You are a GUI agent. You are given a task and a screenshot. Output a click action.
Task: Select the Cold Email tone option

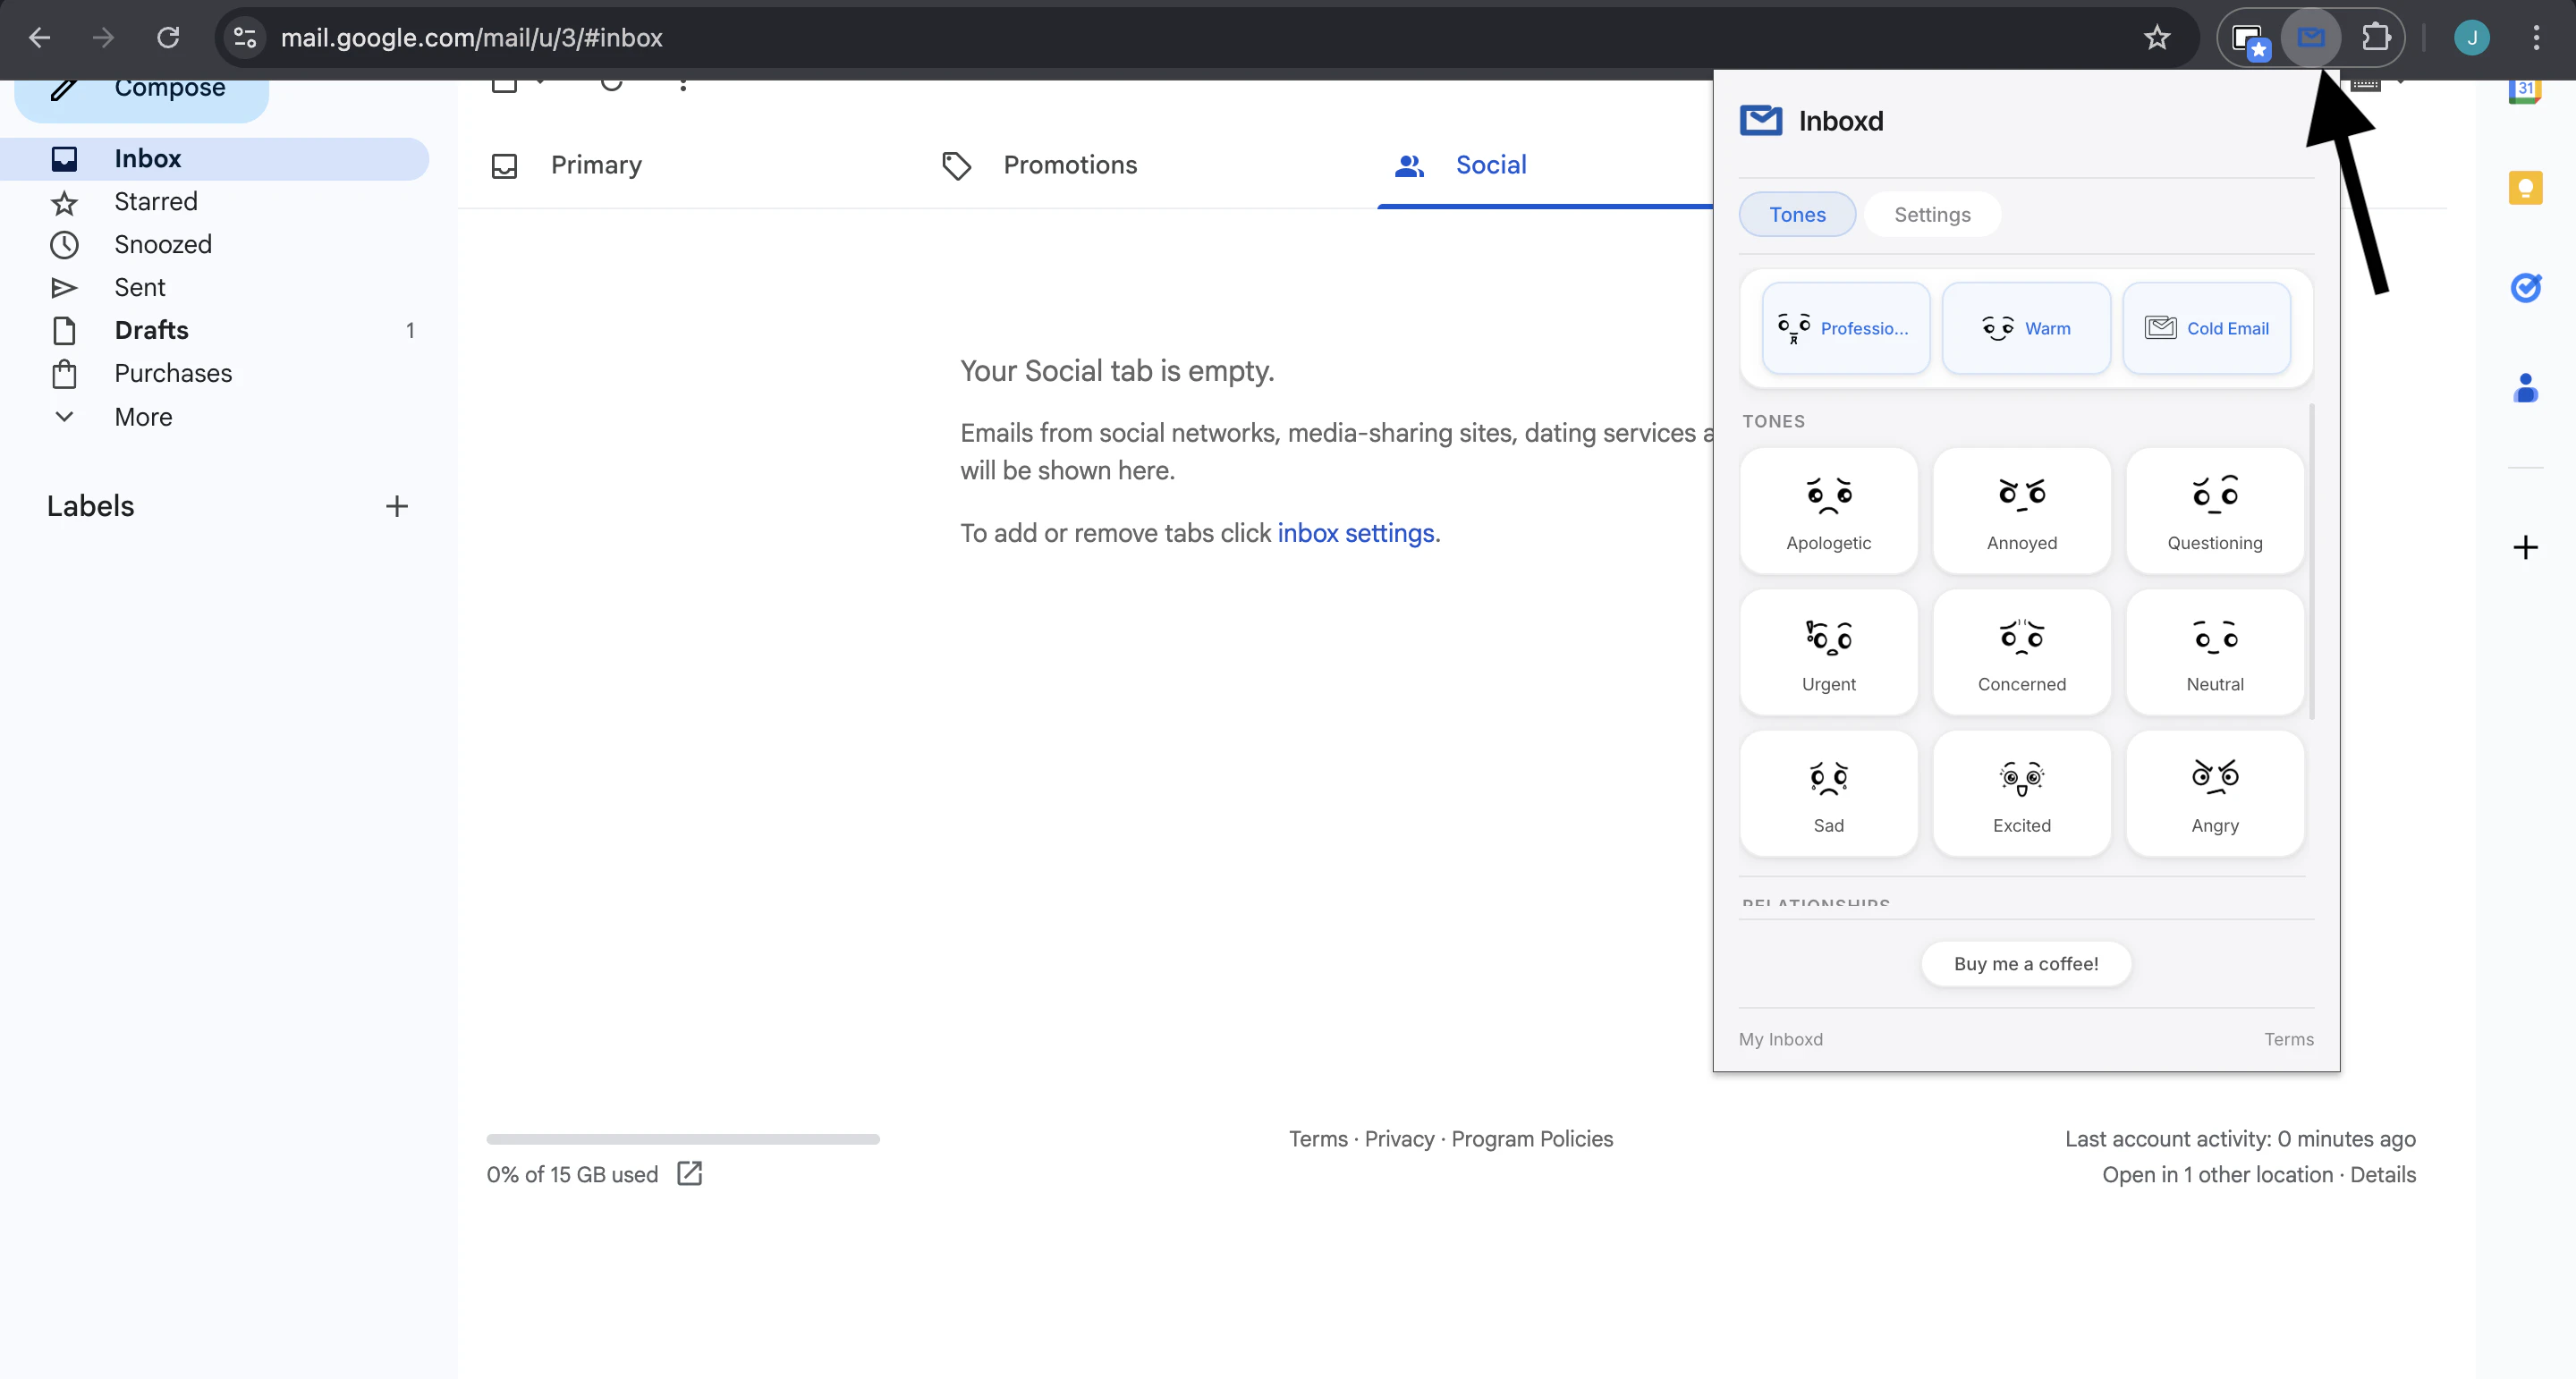[x=2207, y=328]
